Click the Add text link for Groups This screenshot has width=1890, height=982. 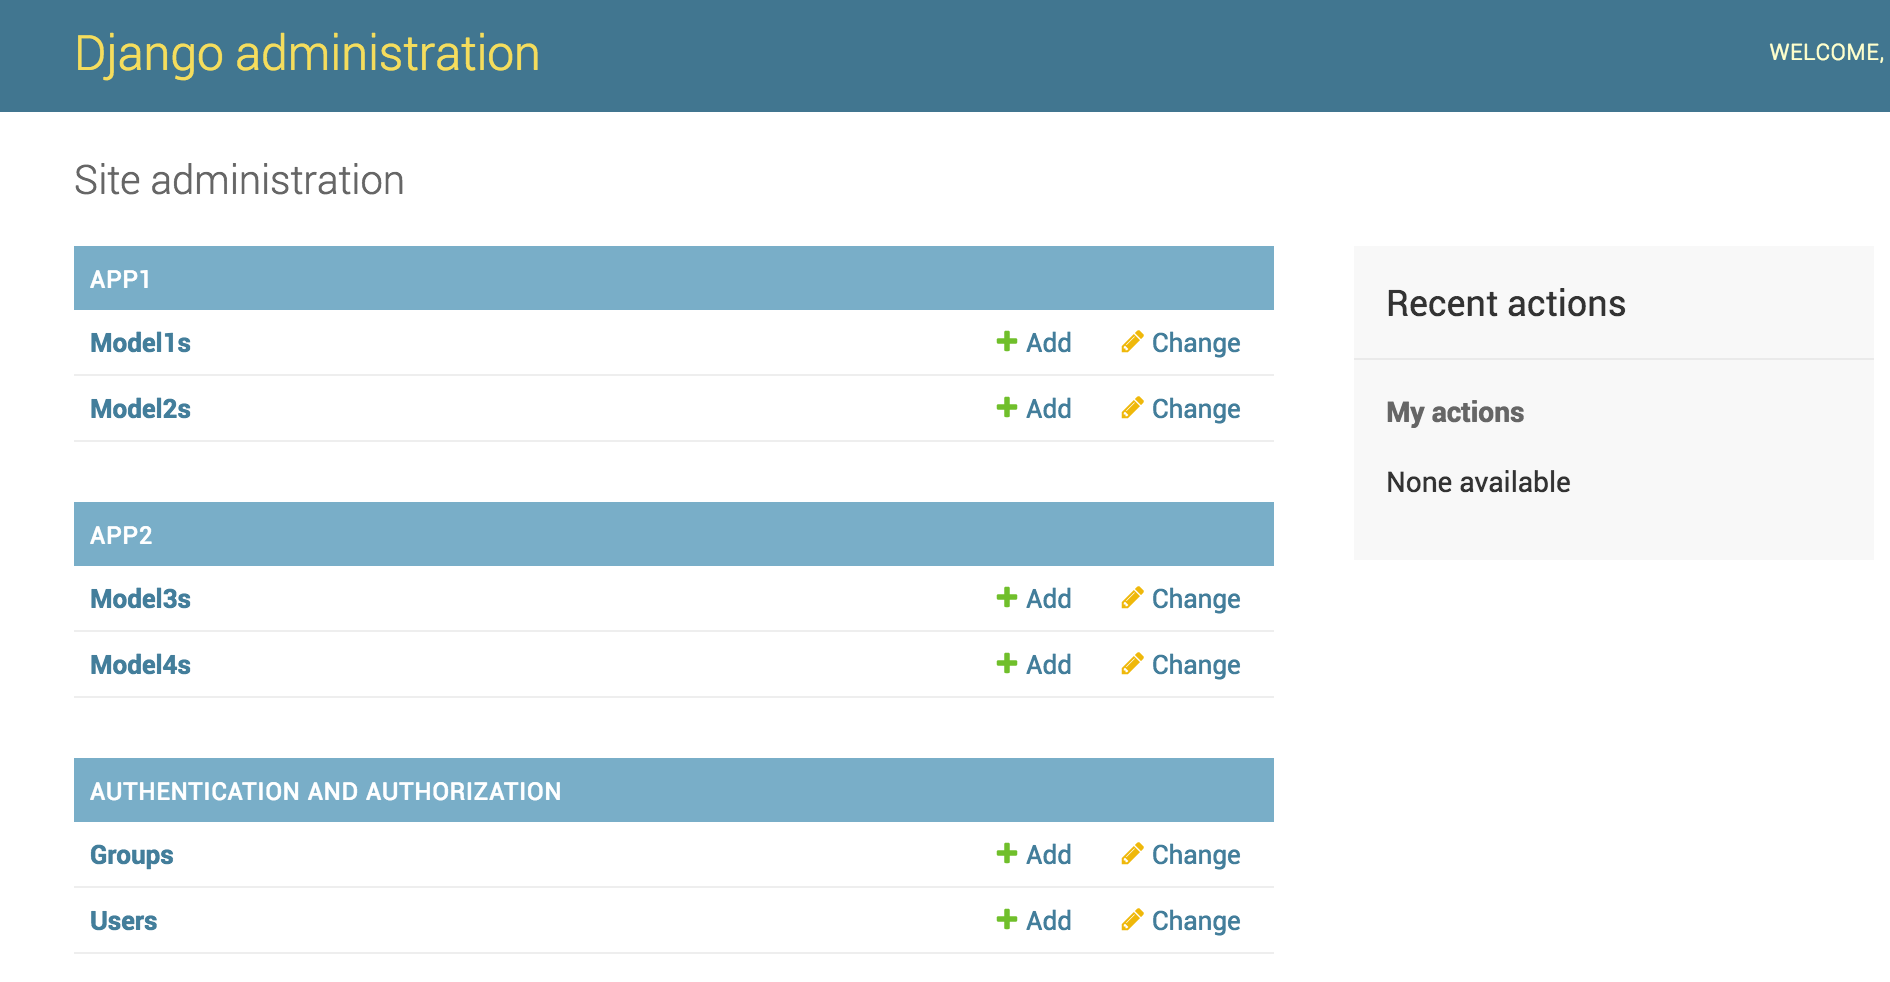pyautogui.click(x=1048, y=855)
